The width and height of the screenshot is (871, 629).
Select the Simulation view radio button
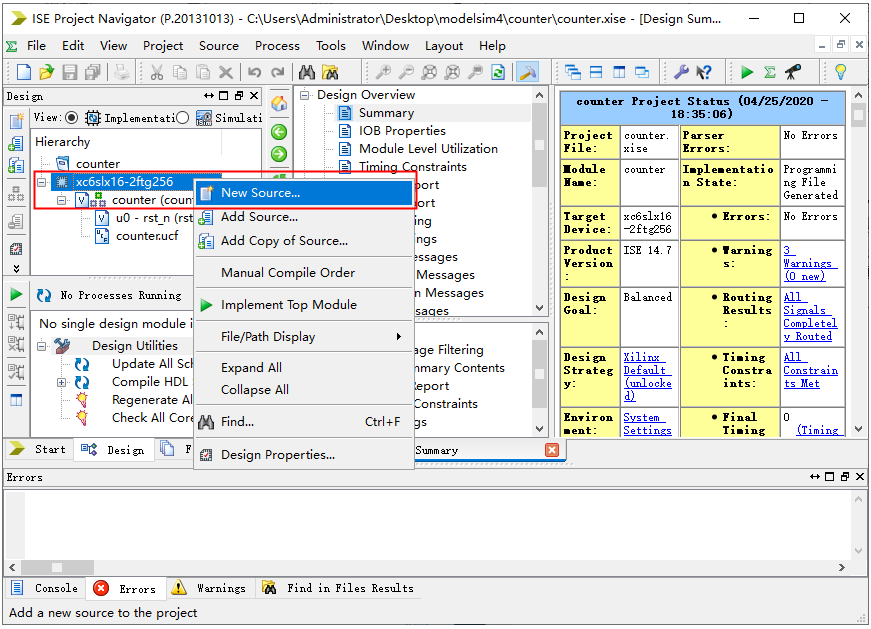click(x=183, y=118)
